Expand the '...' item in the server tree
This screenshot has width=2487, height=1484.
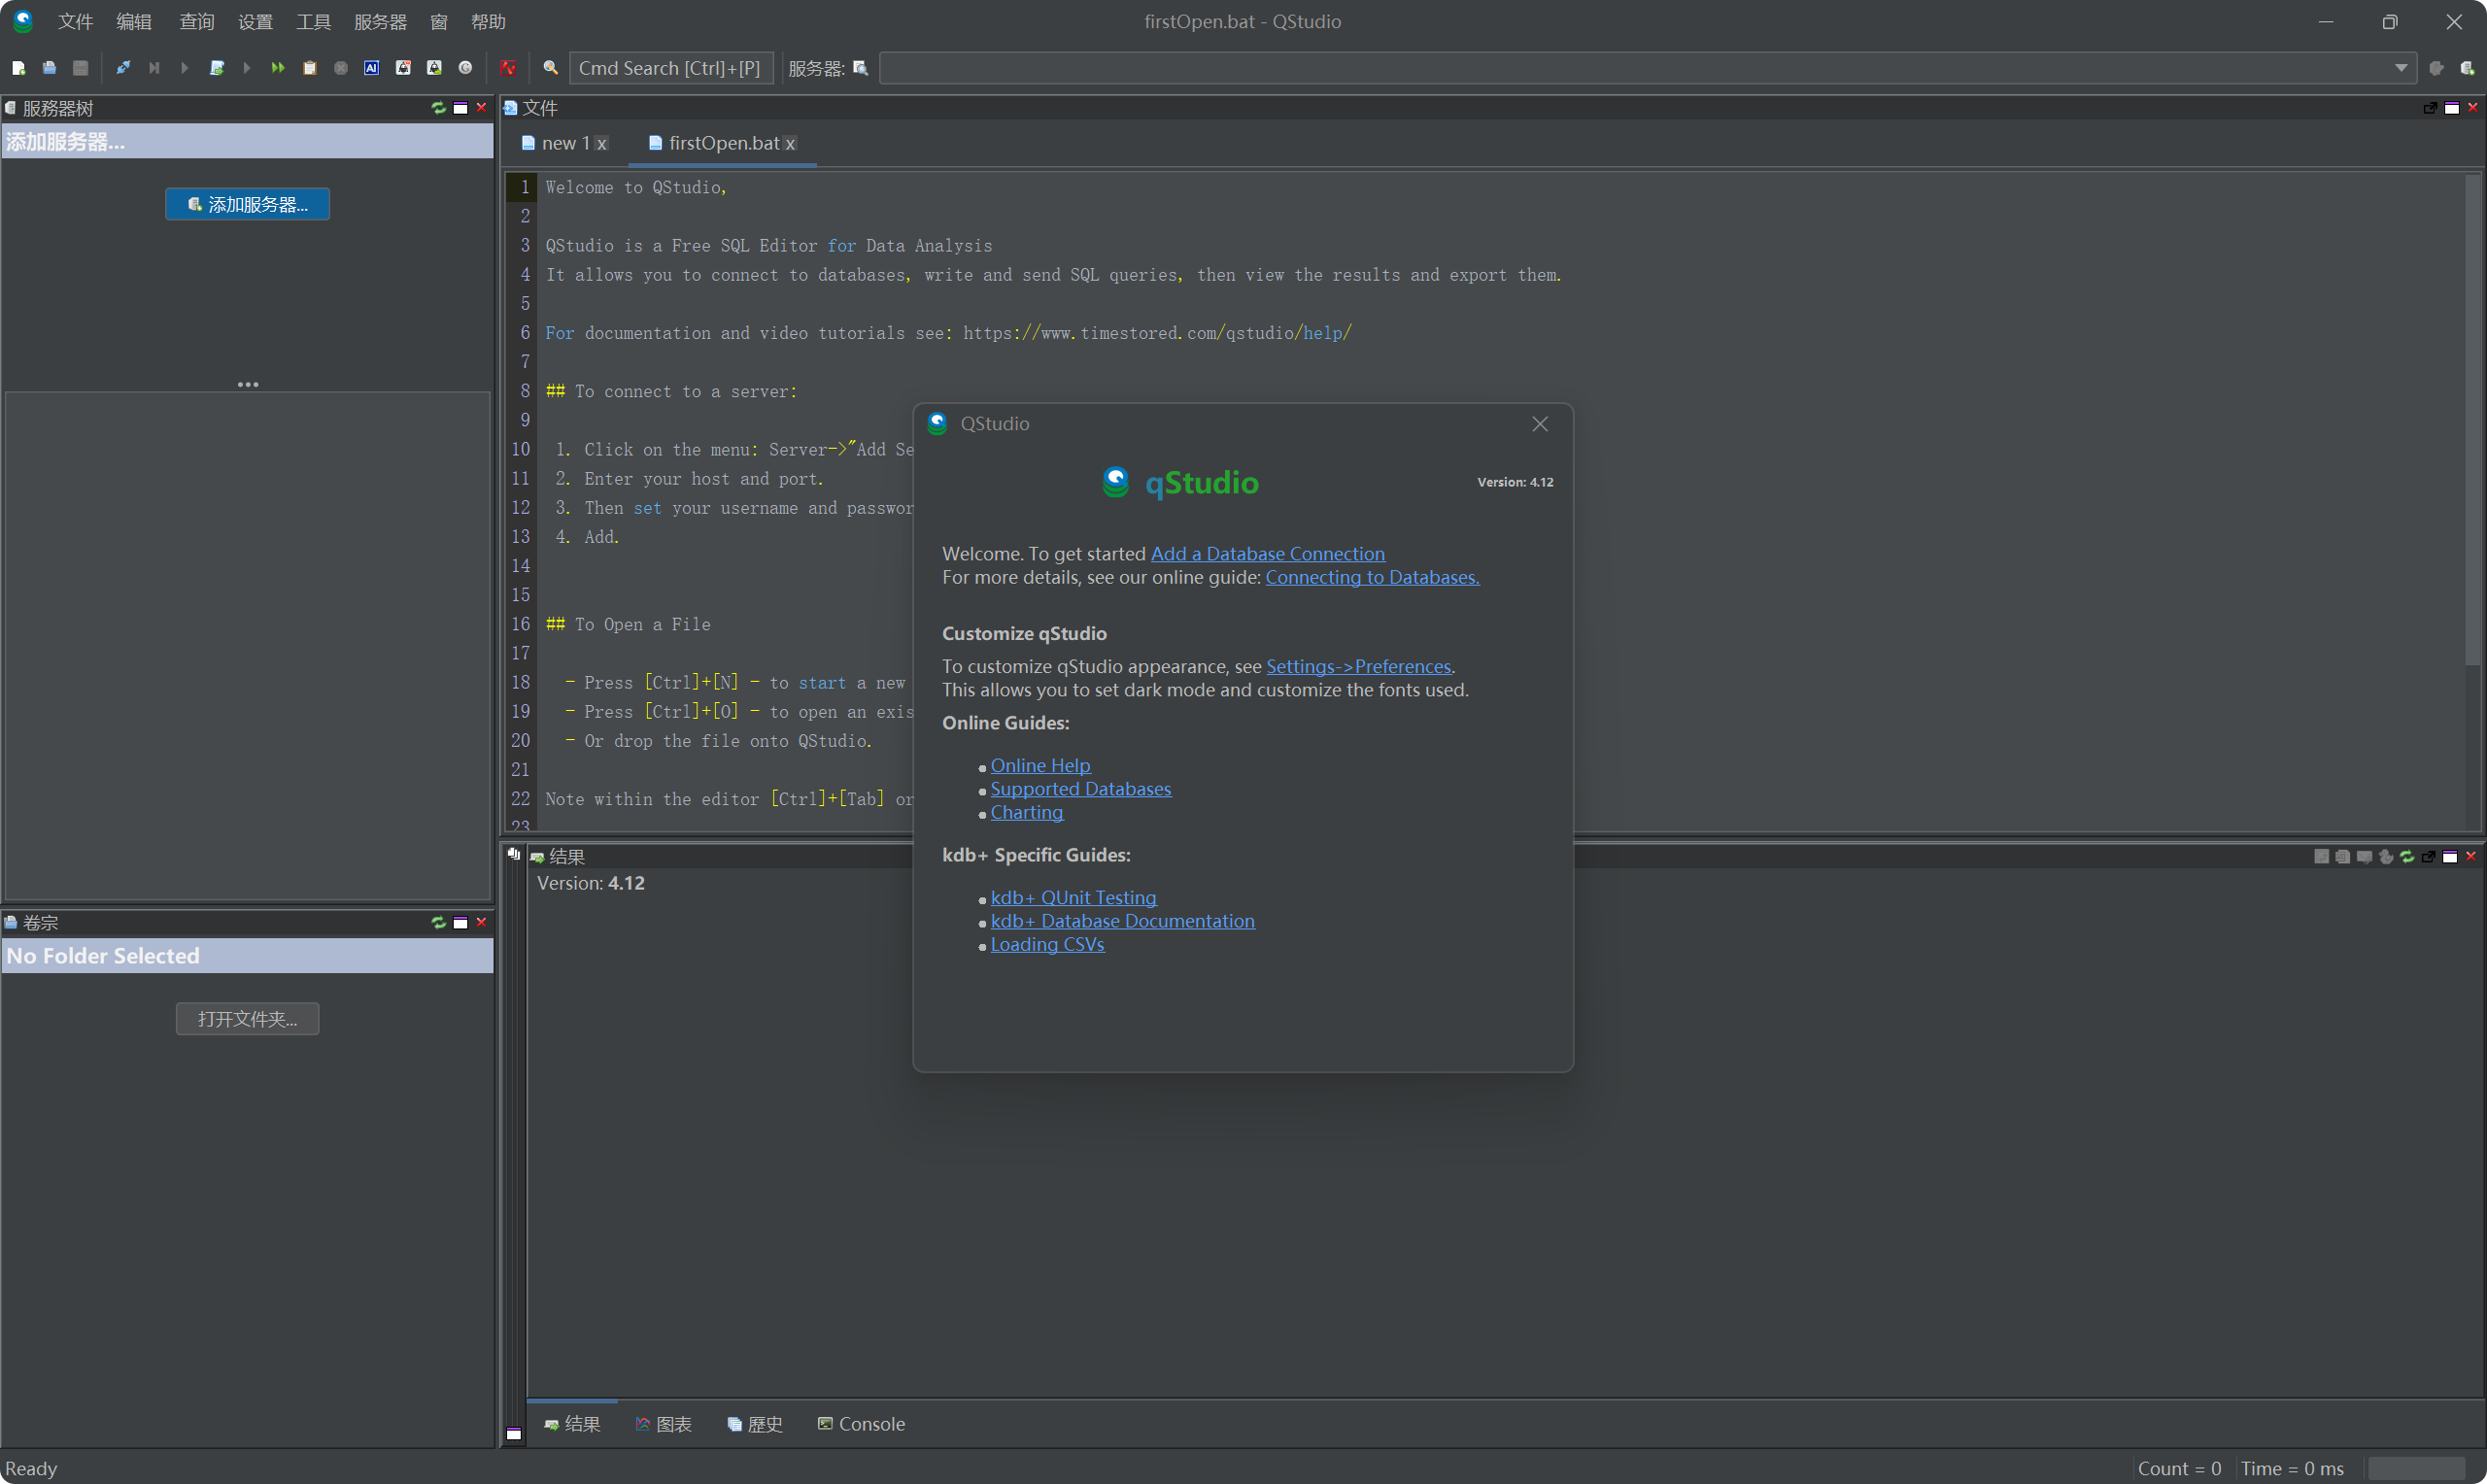click(x=247, y=383)
